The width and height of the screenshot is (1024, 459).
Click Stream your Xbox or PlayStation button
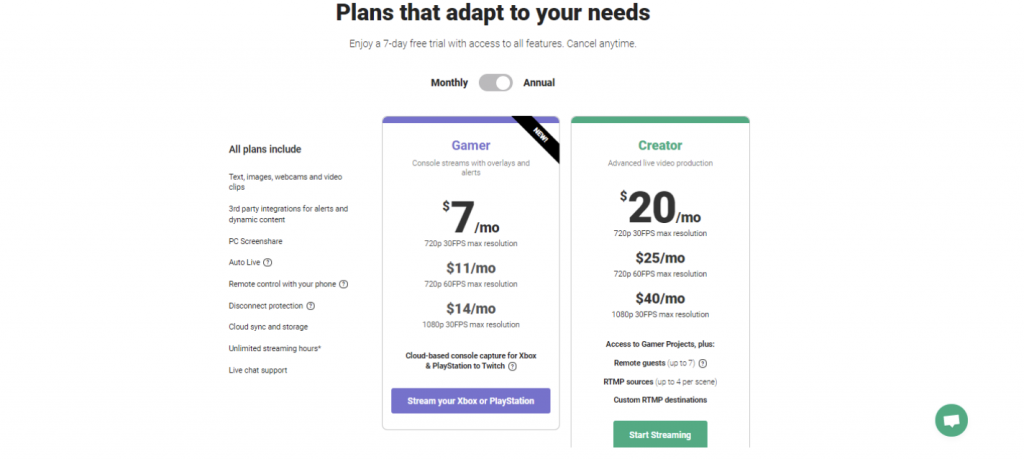(470, 401)
